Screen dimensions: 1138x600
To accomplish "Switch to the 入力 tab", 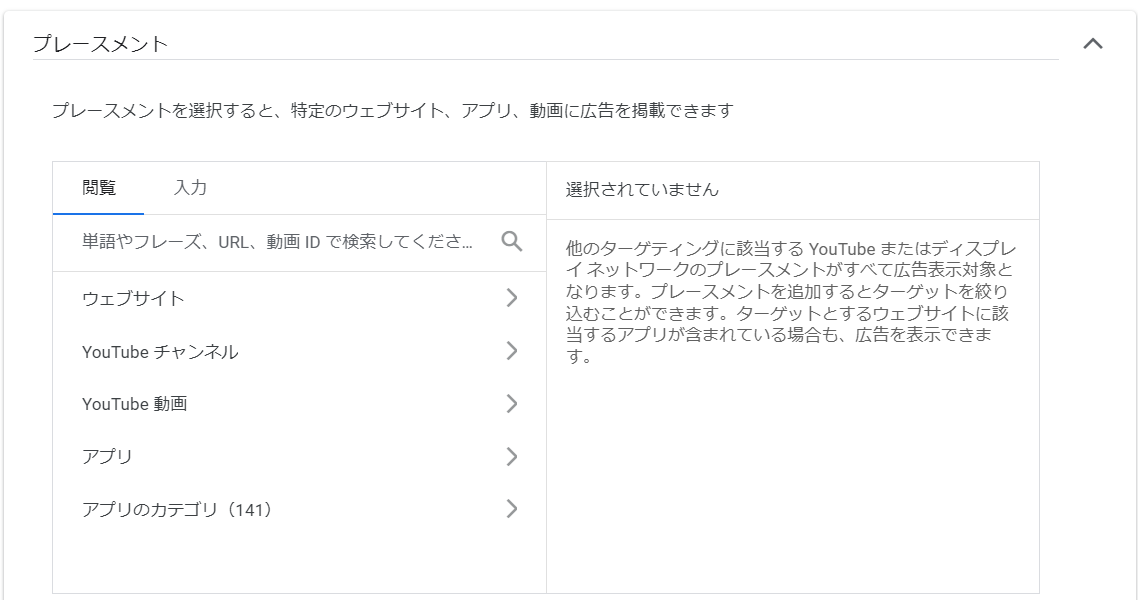I will (190, 188).
